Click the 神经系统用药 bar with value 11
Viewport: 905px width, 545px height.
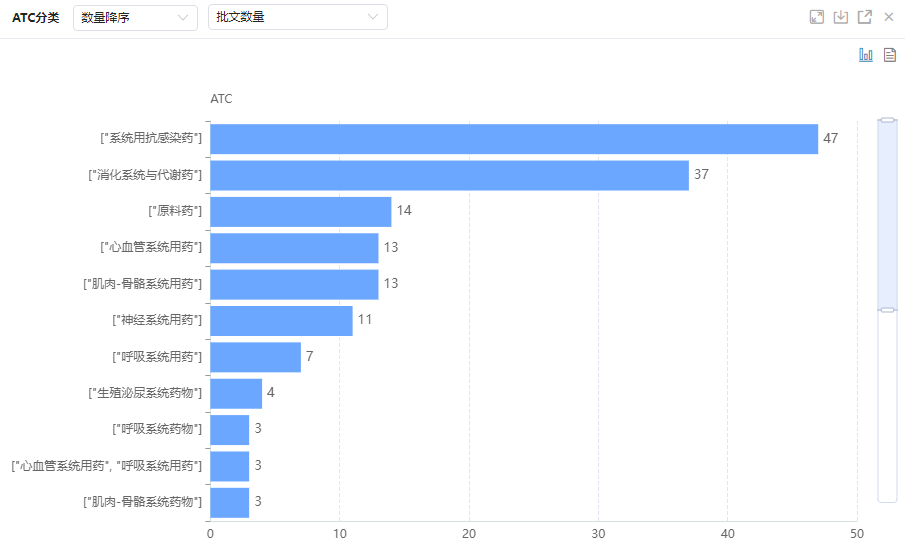coord(281,321)
